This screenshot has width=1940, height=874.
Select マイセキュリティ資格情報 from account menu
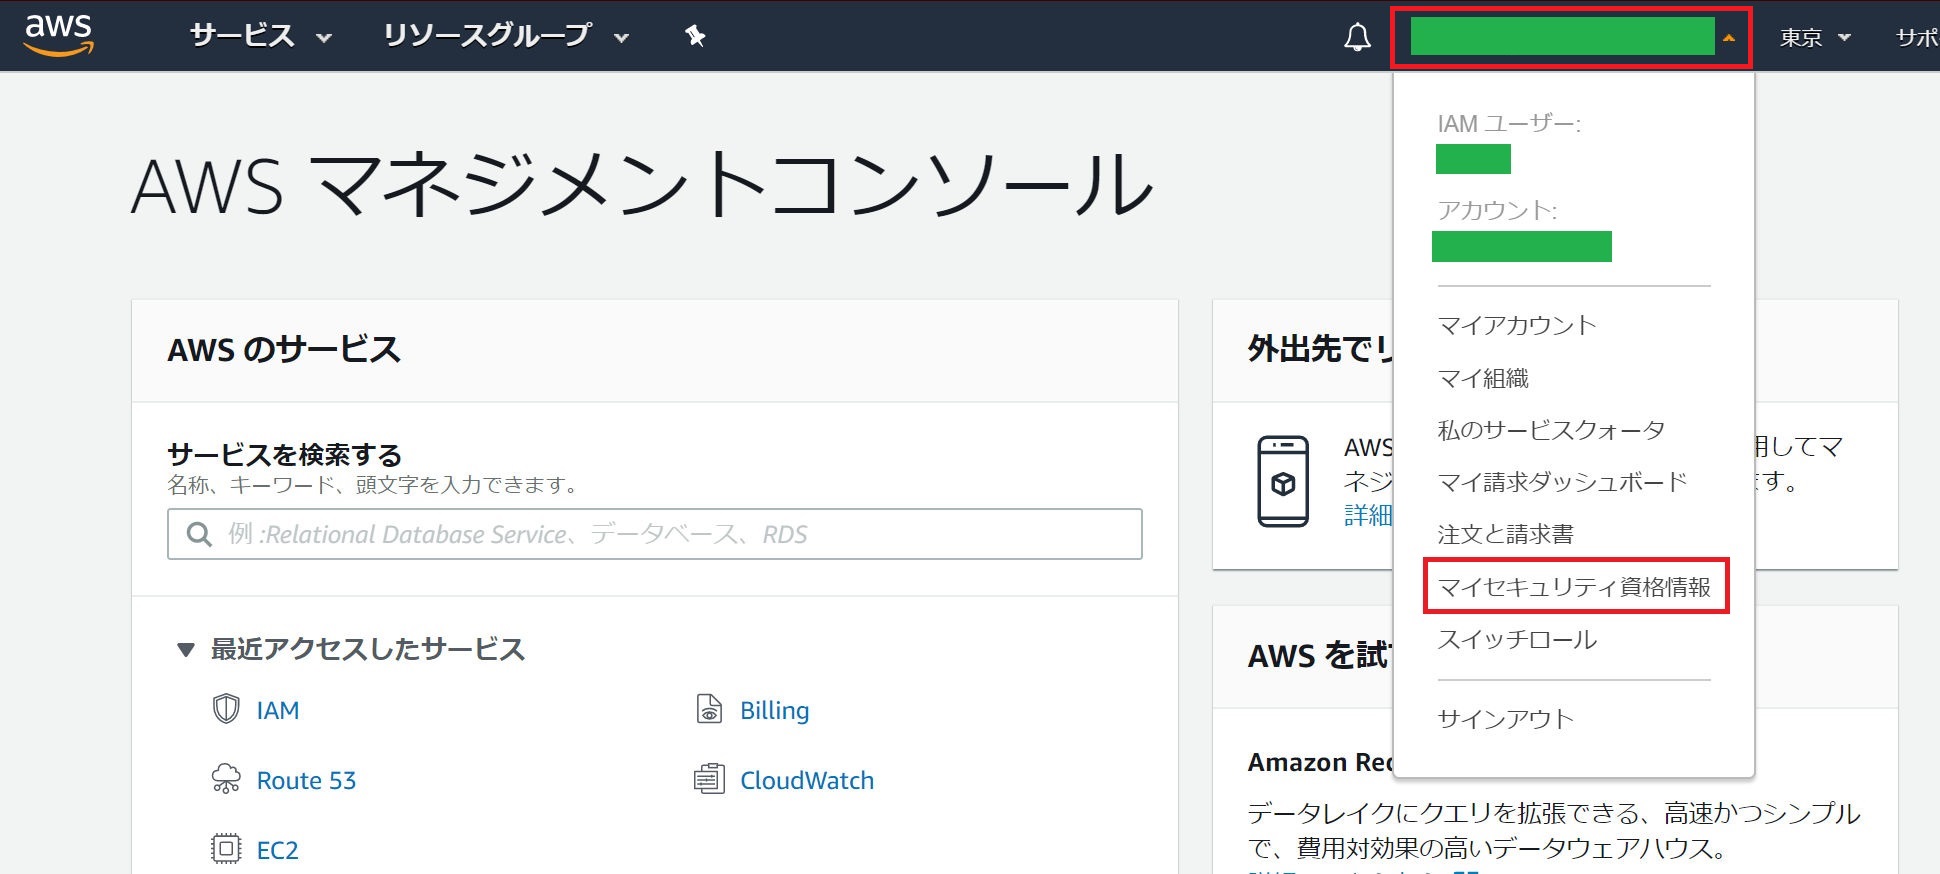point(1574,587)
